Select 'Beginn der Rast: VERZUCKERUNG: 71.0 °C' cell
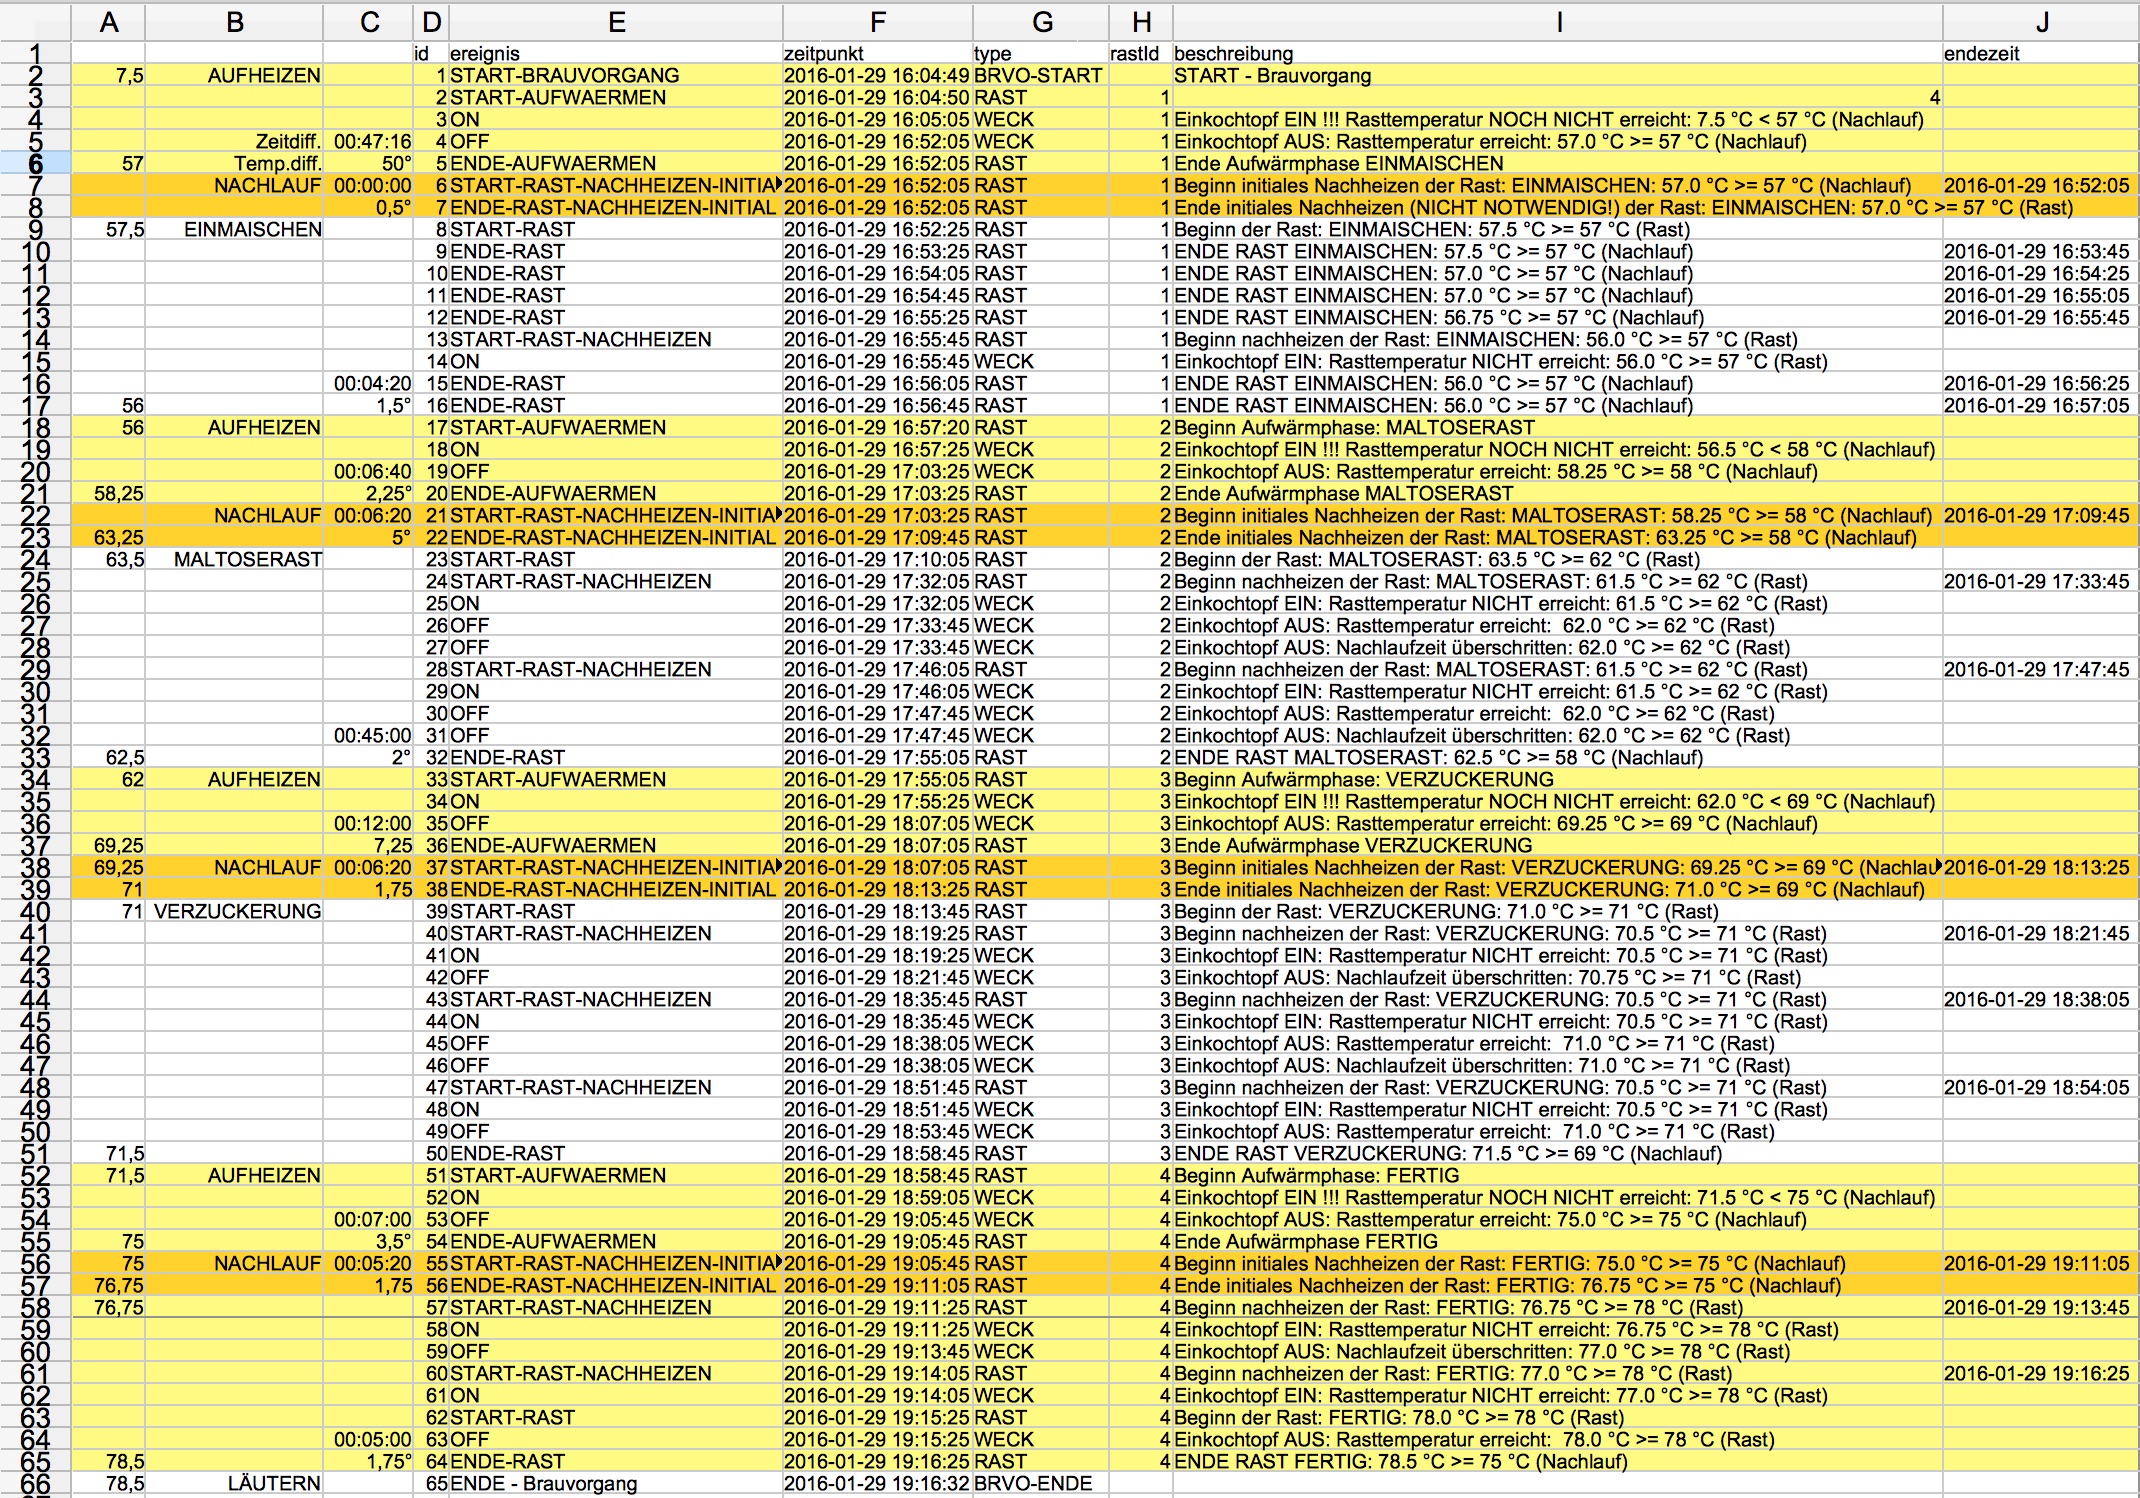 (x=1558, y=911)
